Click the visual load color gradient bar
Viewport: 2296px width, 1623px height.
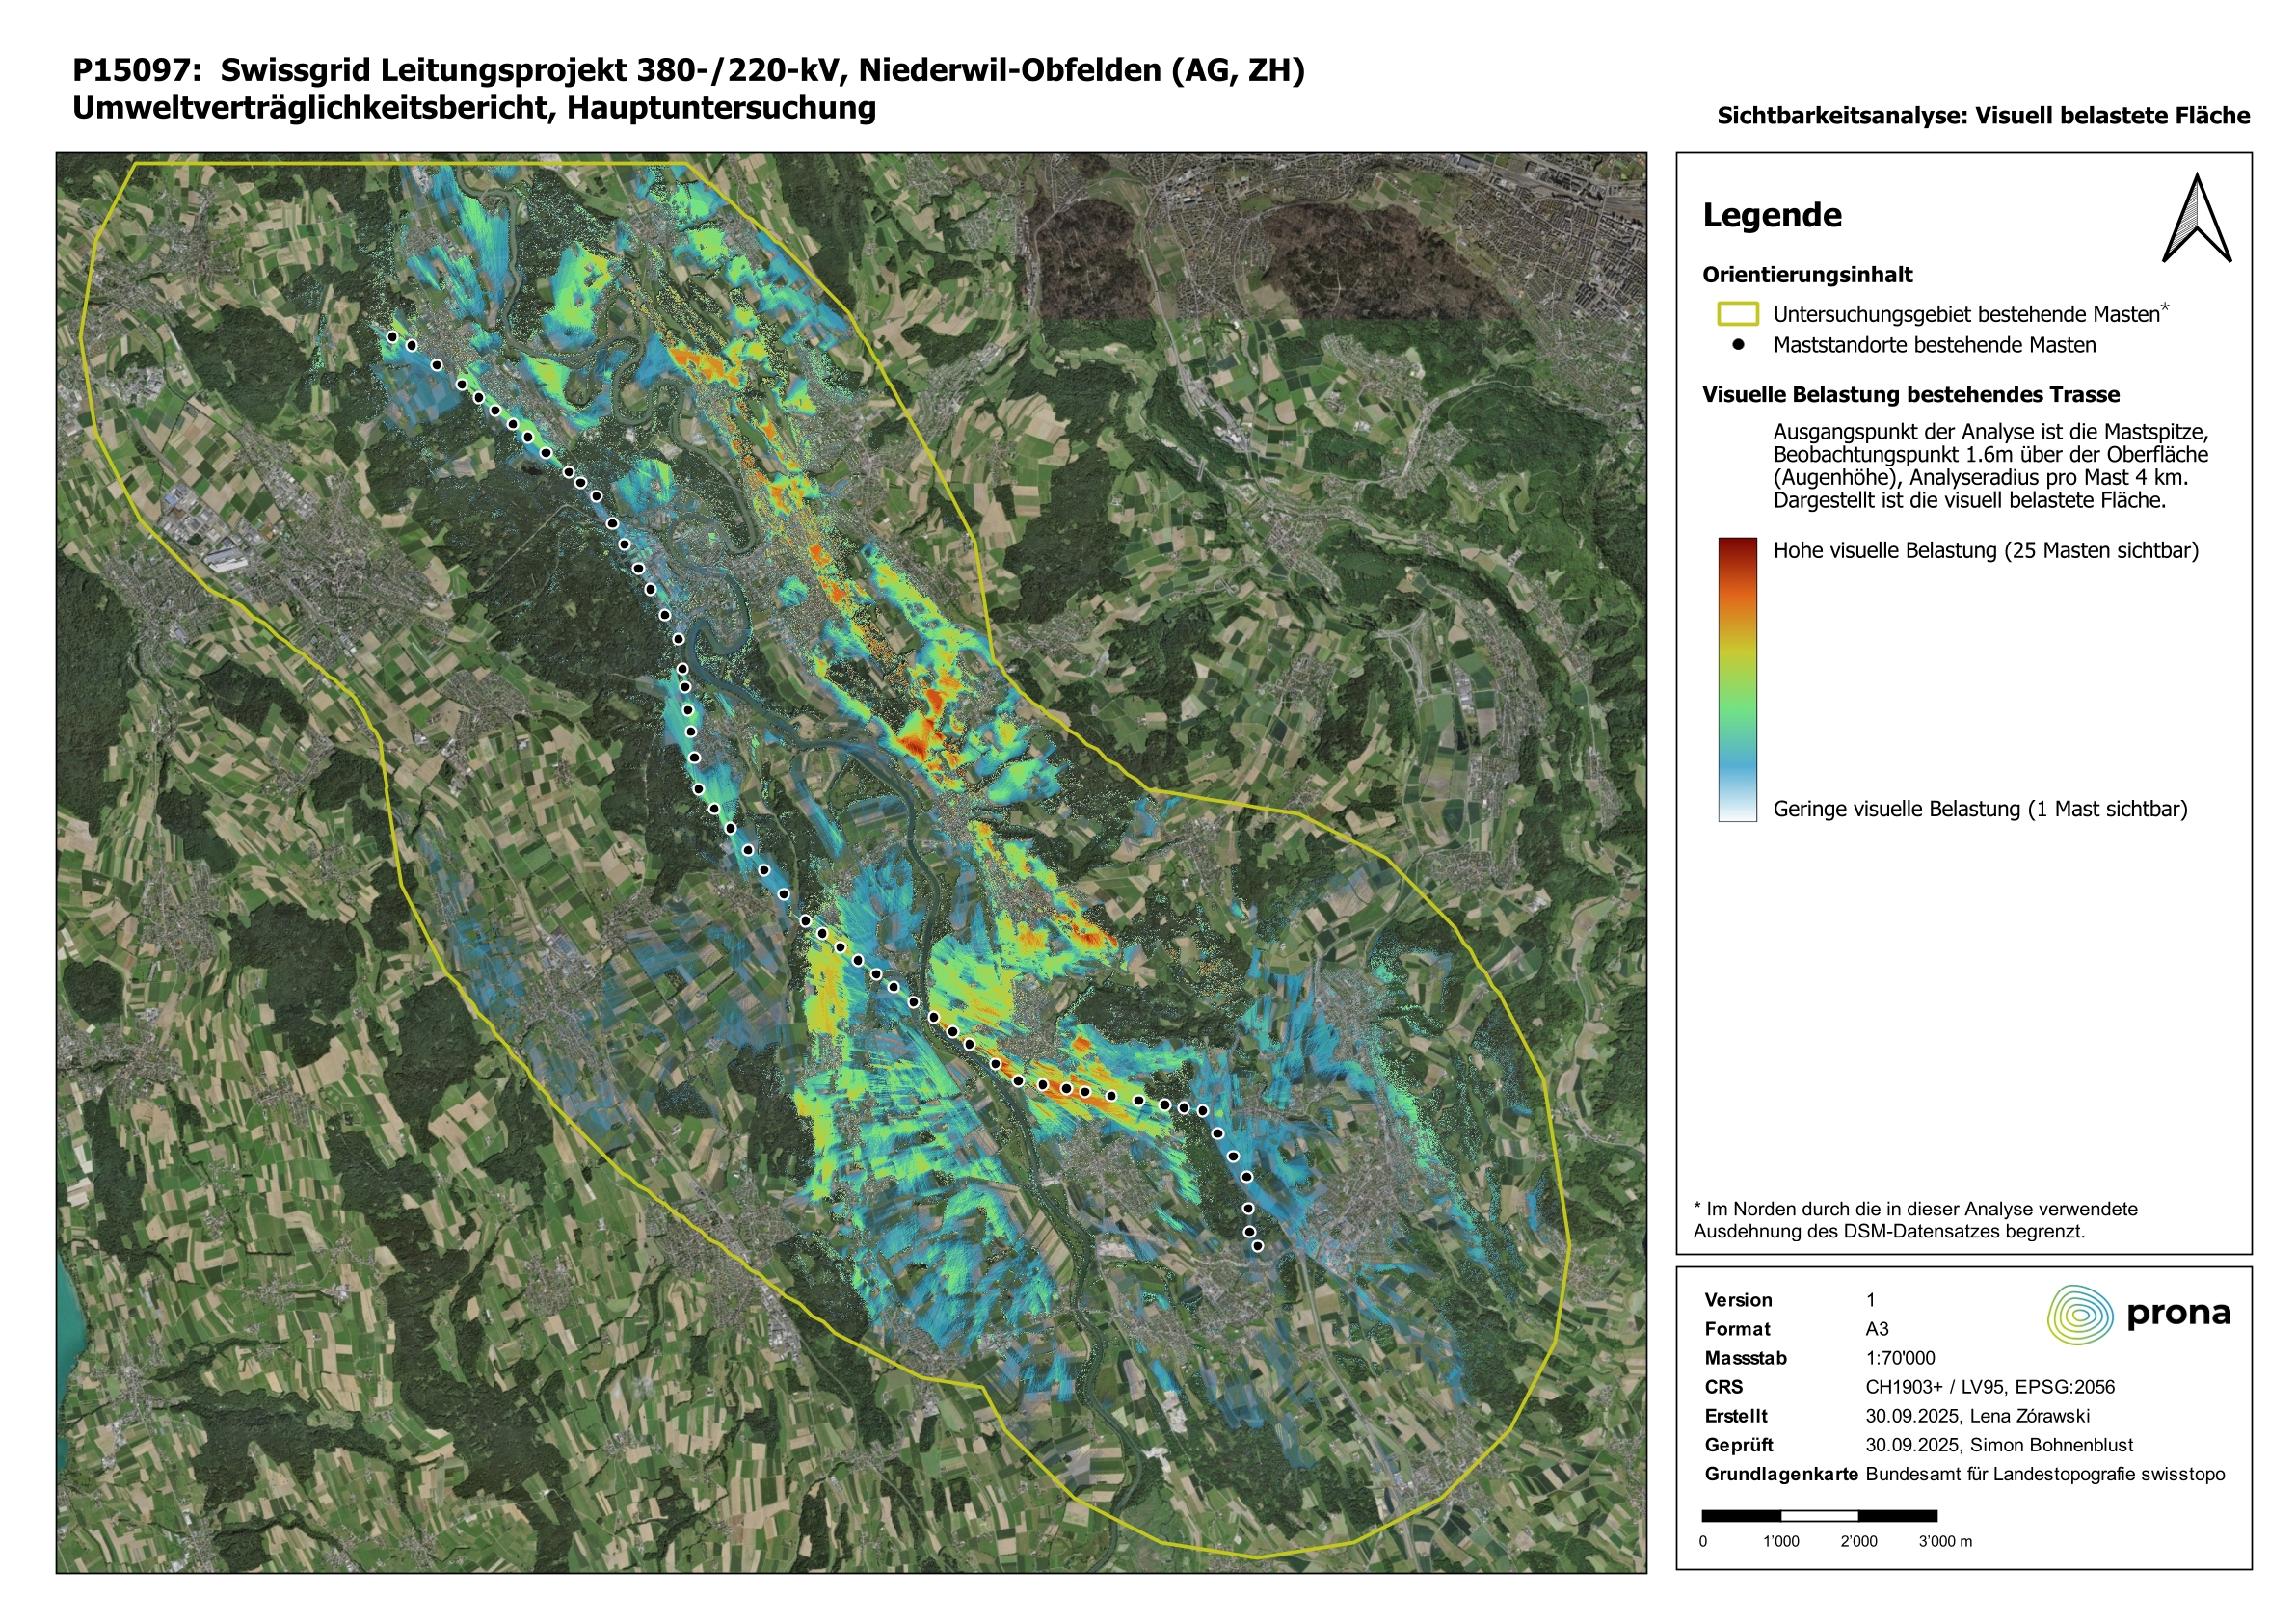(x=1737, y=680)
